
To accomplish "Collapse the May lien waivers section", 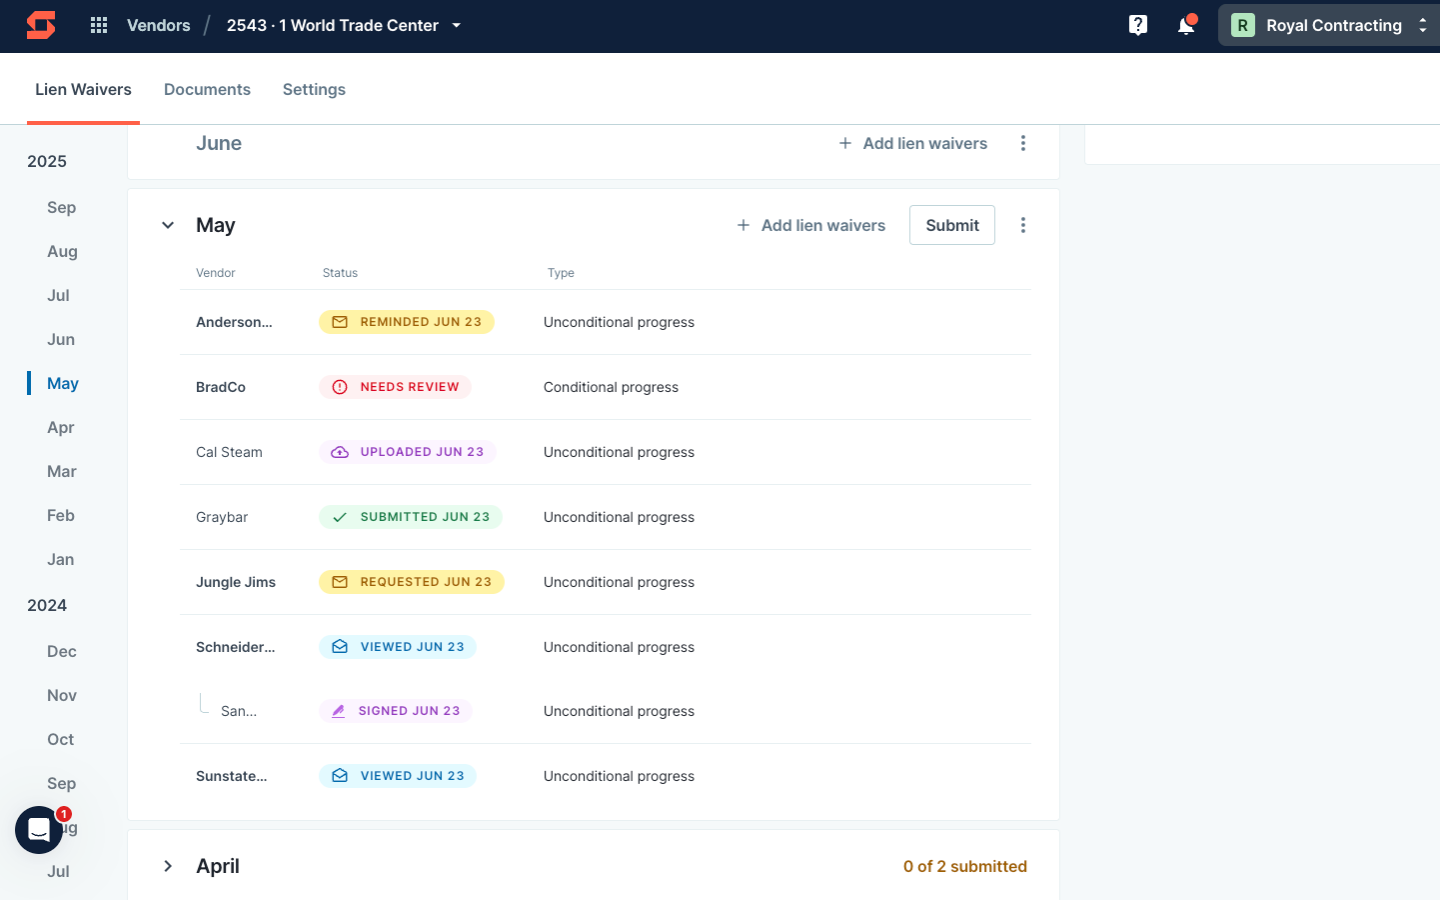I will [x=168, y=225].
